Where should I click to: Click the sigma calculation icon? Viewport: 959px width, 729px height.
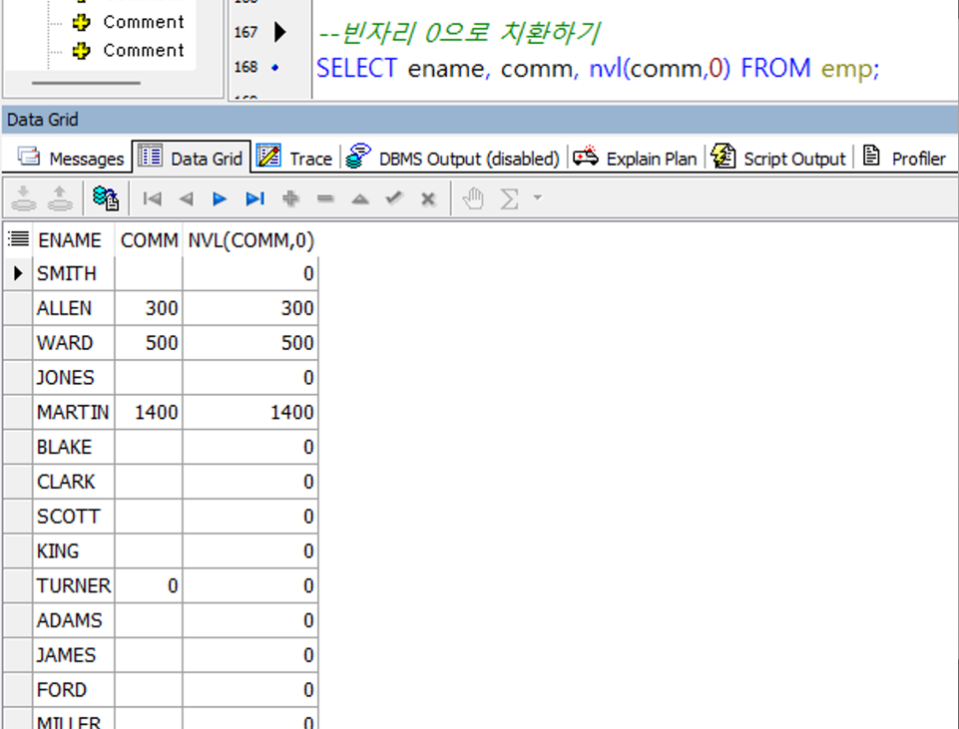(x=509, y=198)
